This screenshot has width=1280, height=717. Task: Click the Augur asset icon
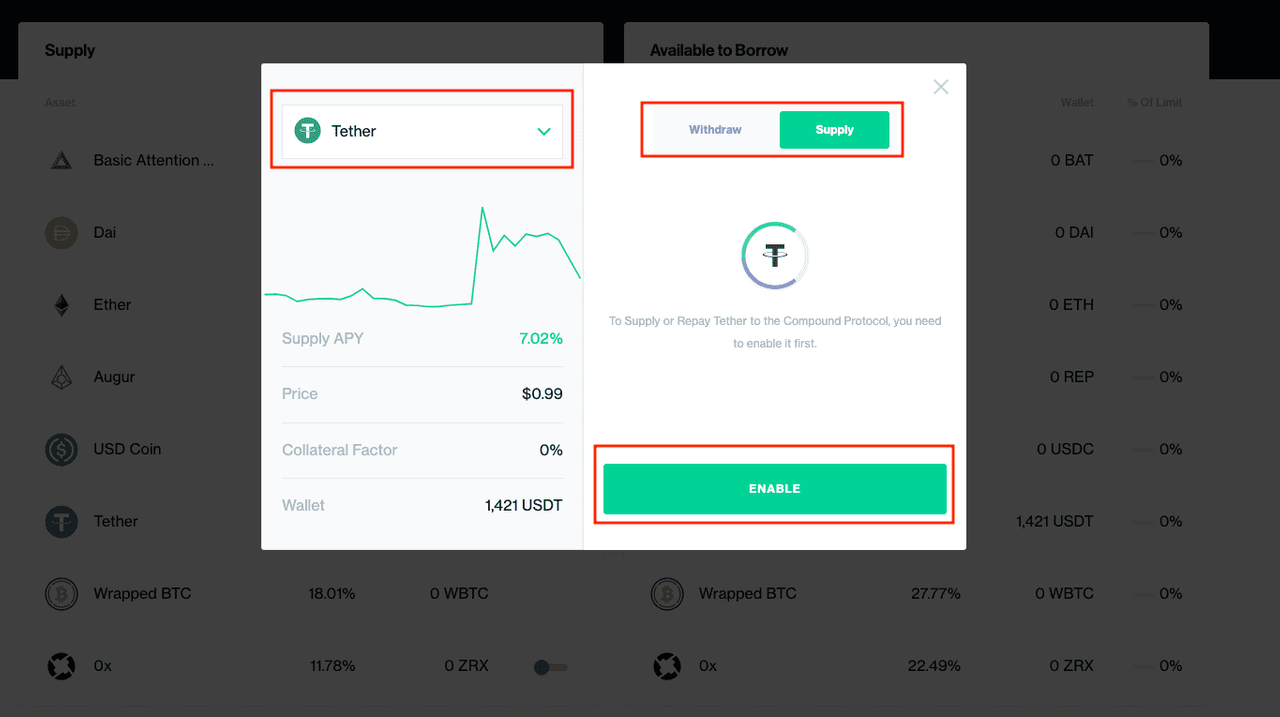click(61, 377)
